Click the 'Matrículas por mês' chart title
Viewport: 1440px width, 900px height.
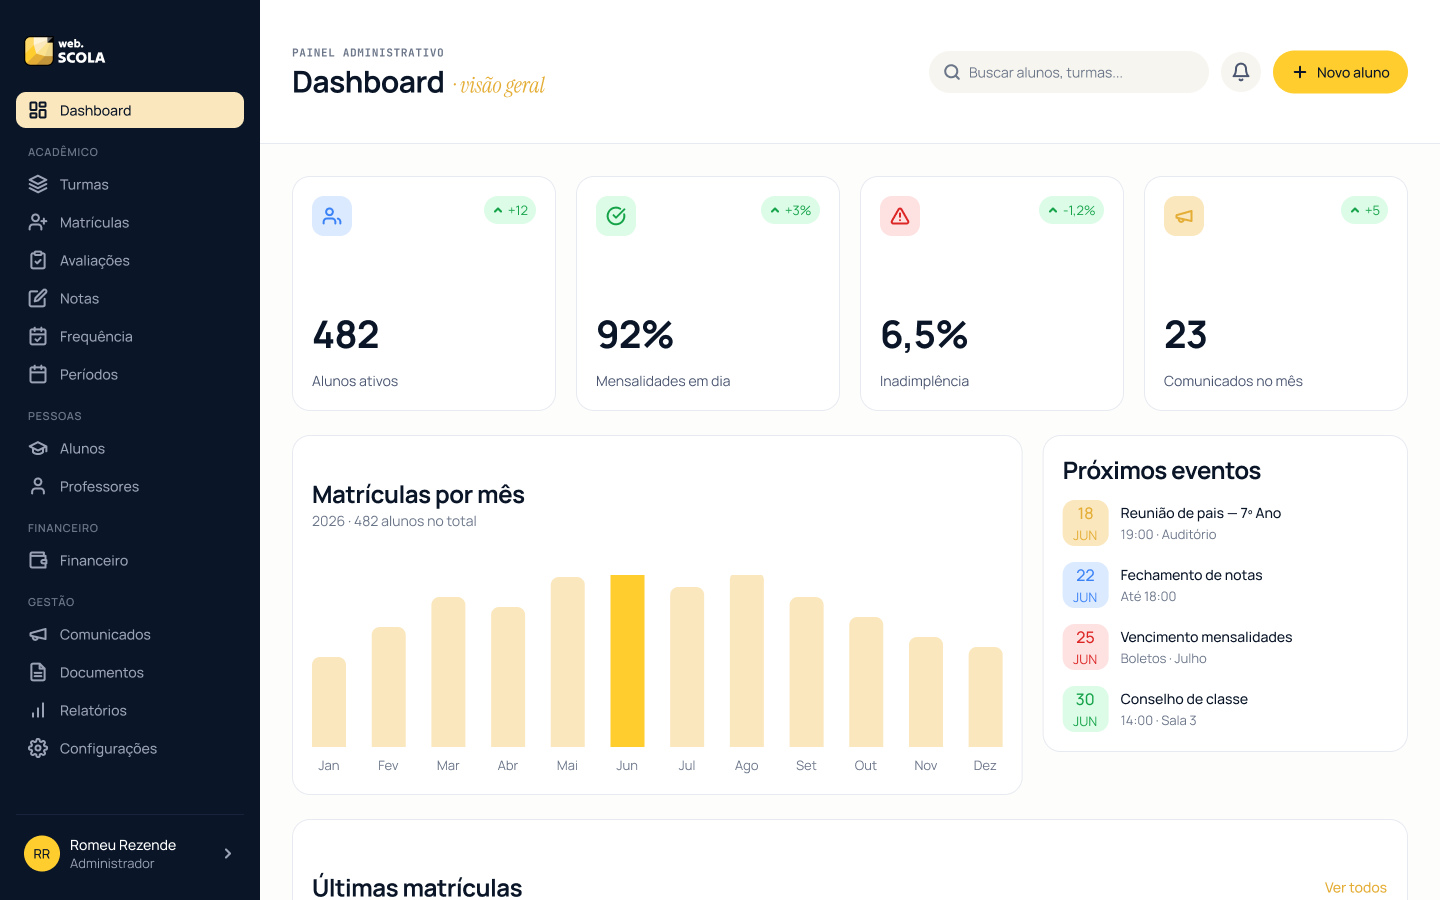click(418, 494)
